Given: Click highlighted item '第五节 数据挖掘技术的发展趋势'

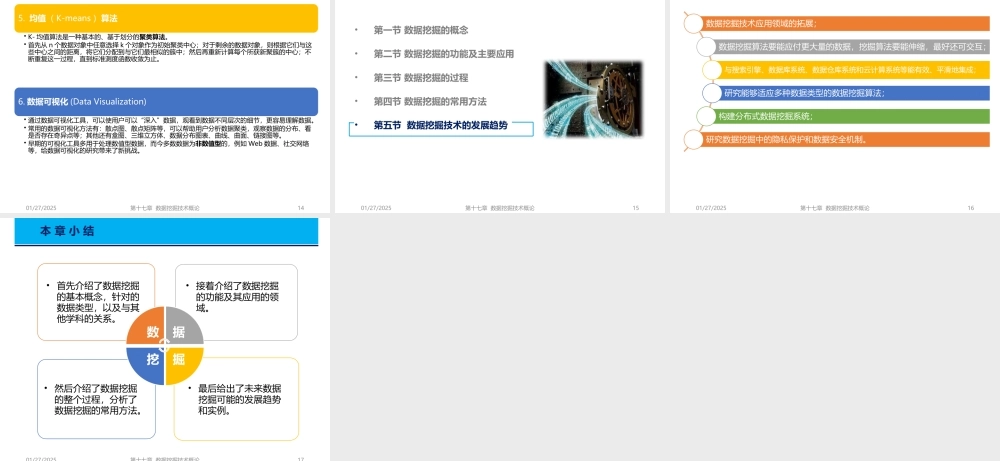Looking at the screenshot, I should [441, 126].
